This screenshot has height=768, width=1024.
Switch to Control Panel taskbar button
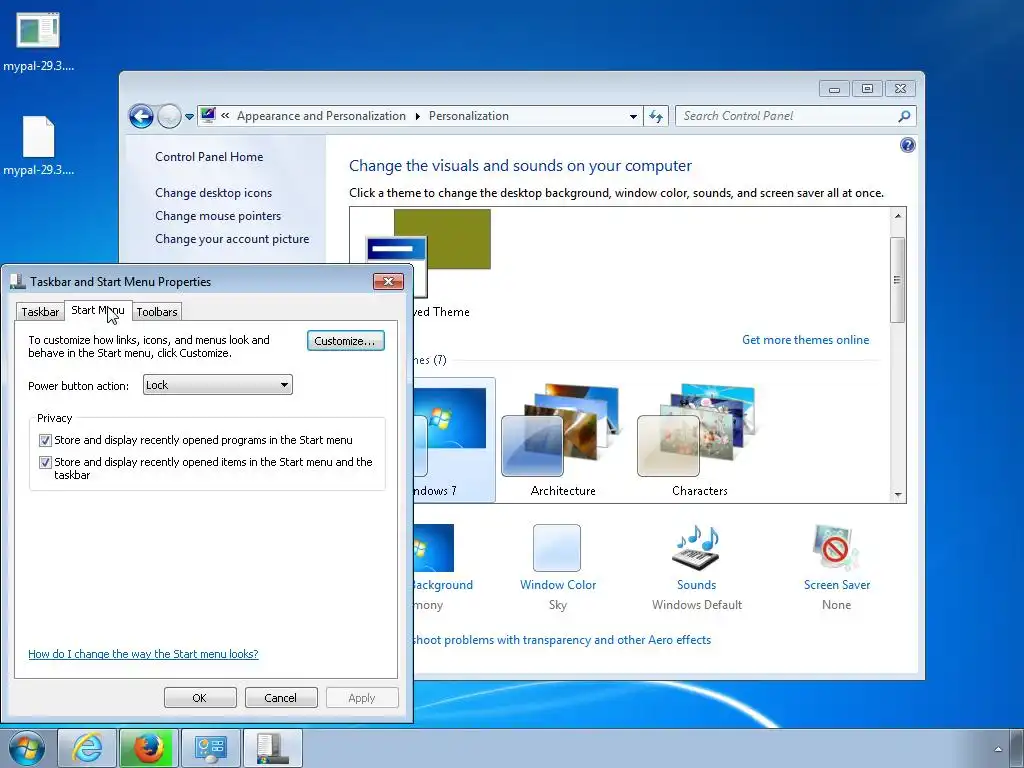coord(210,748)
